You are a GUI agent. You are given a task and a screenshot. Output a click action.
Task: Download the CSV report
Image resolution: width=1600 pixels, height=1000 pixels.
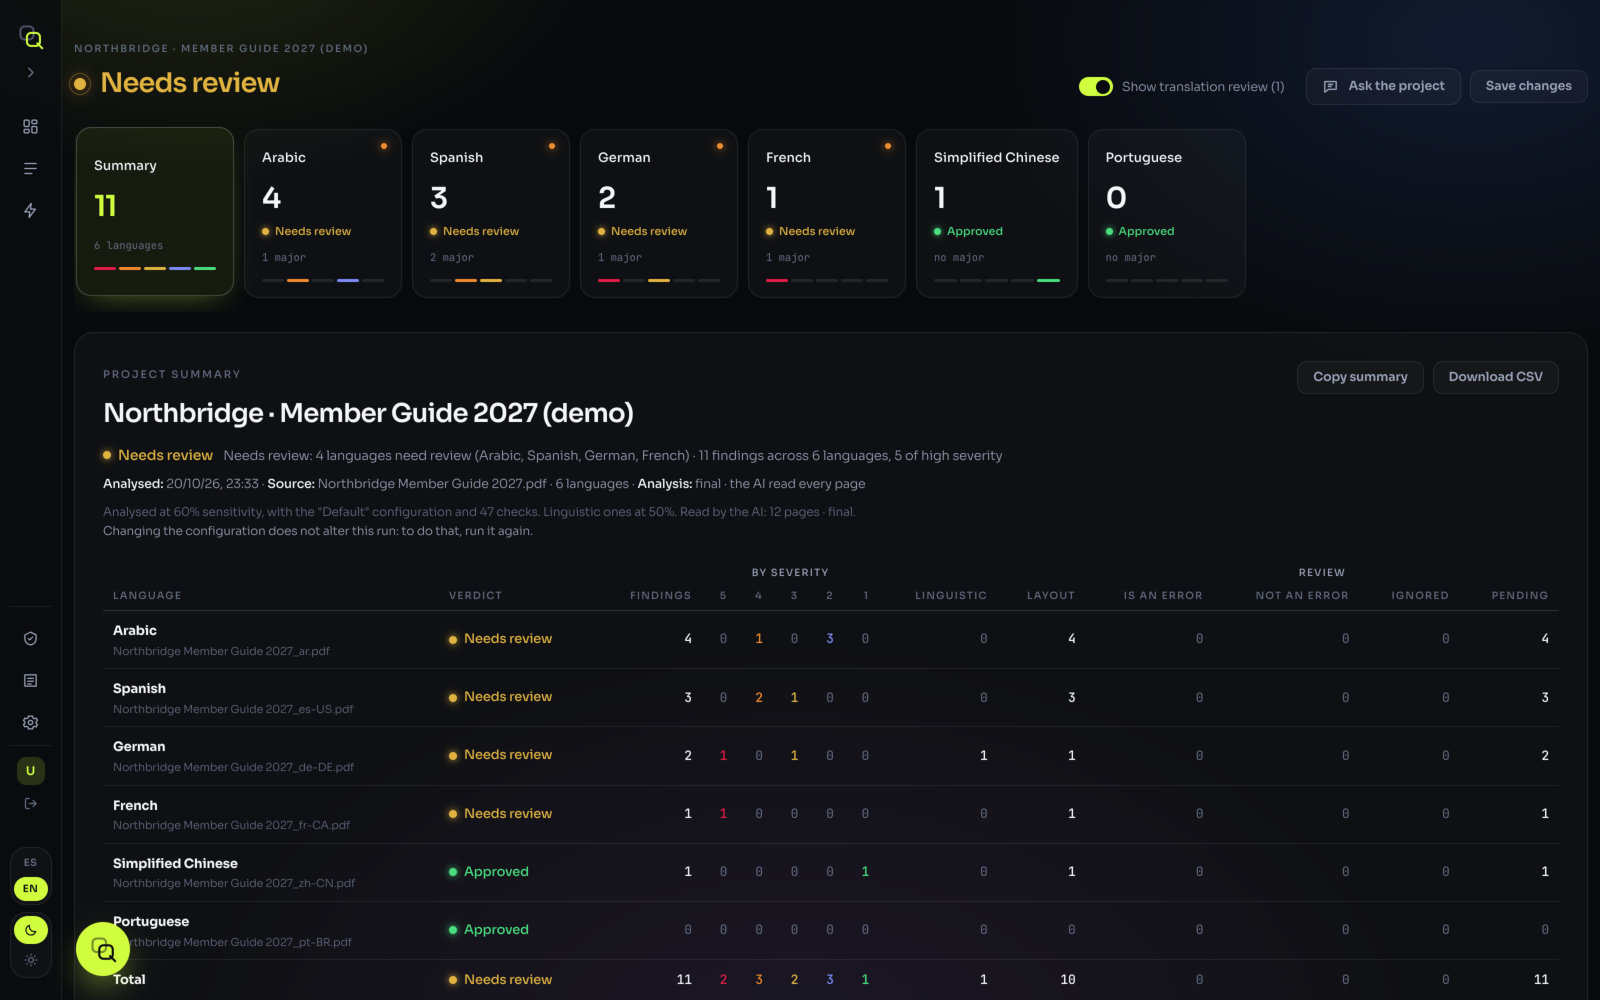(1495, 377)
